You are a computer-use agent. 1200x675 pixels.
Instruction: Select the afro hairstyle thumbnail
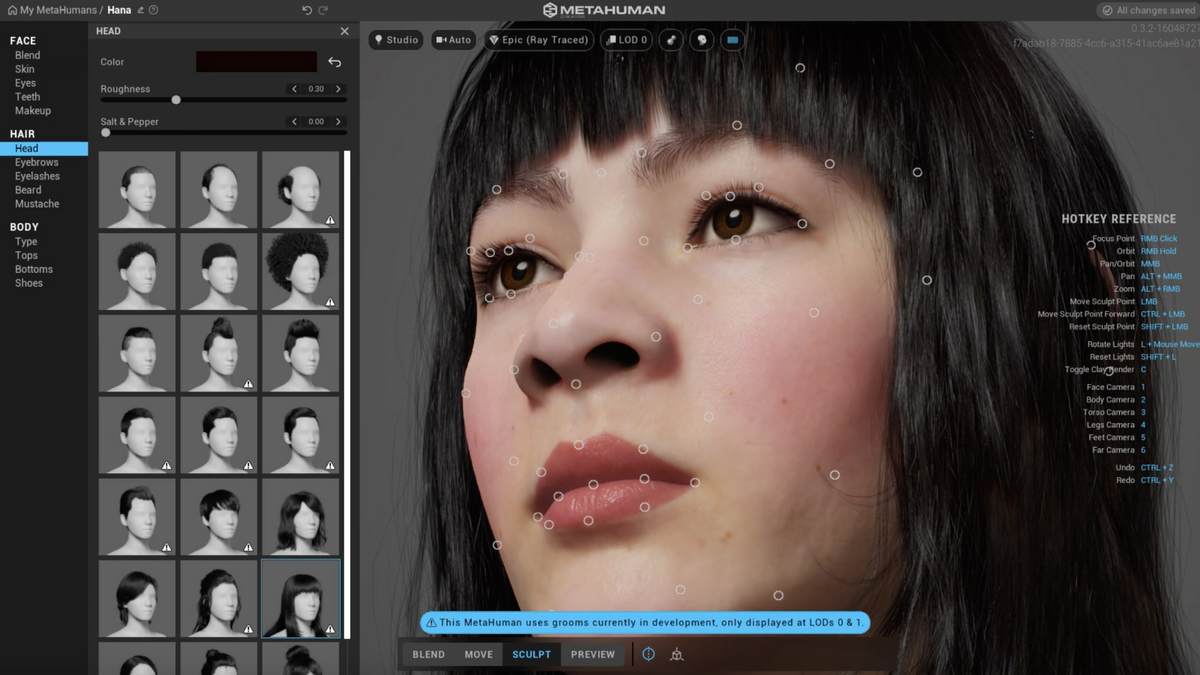(300, 271)
